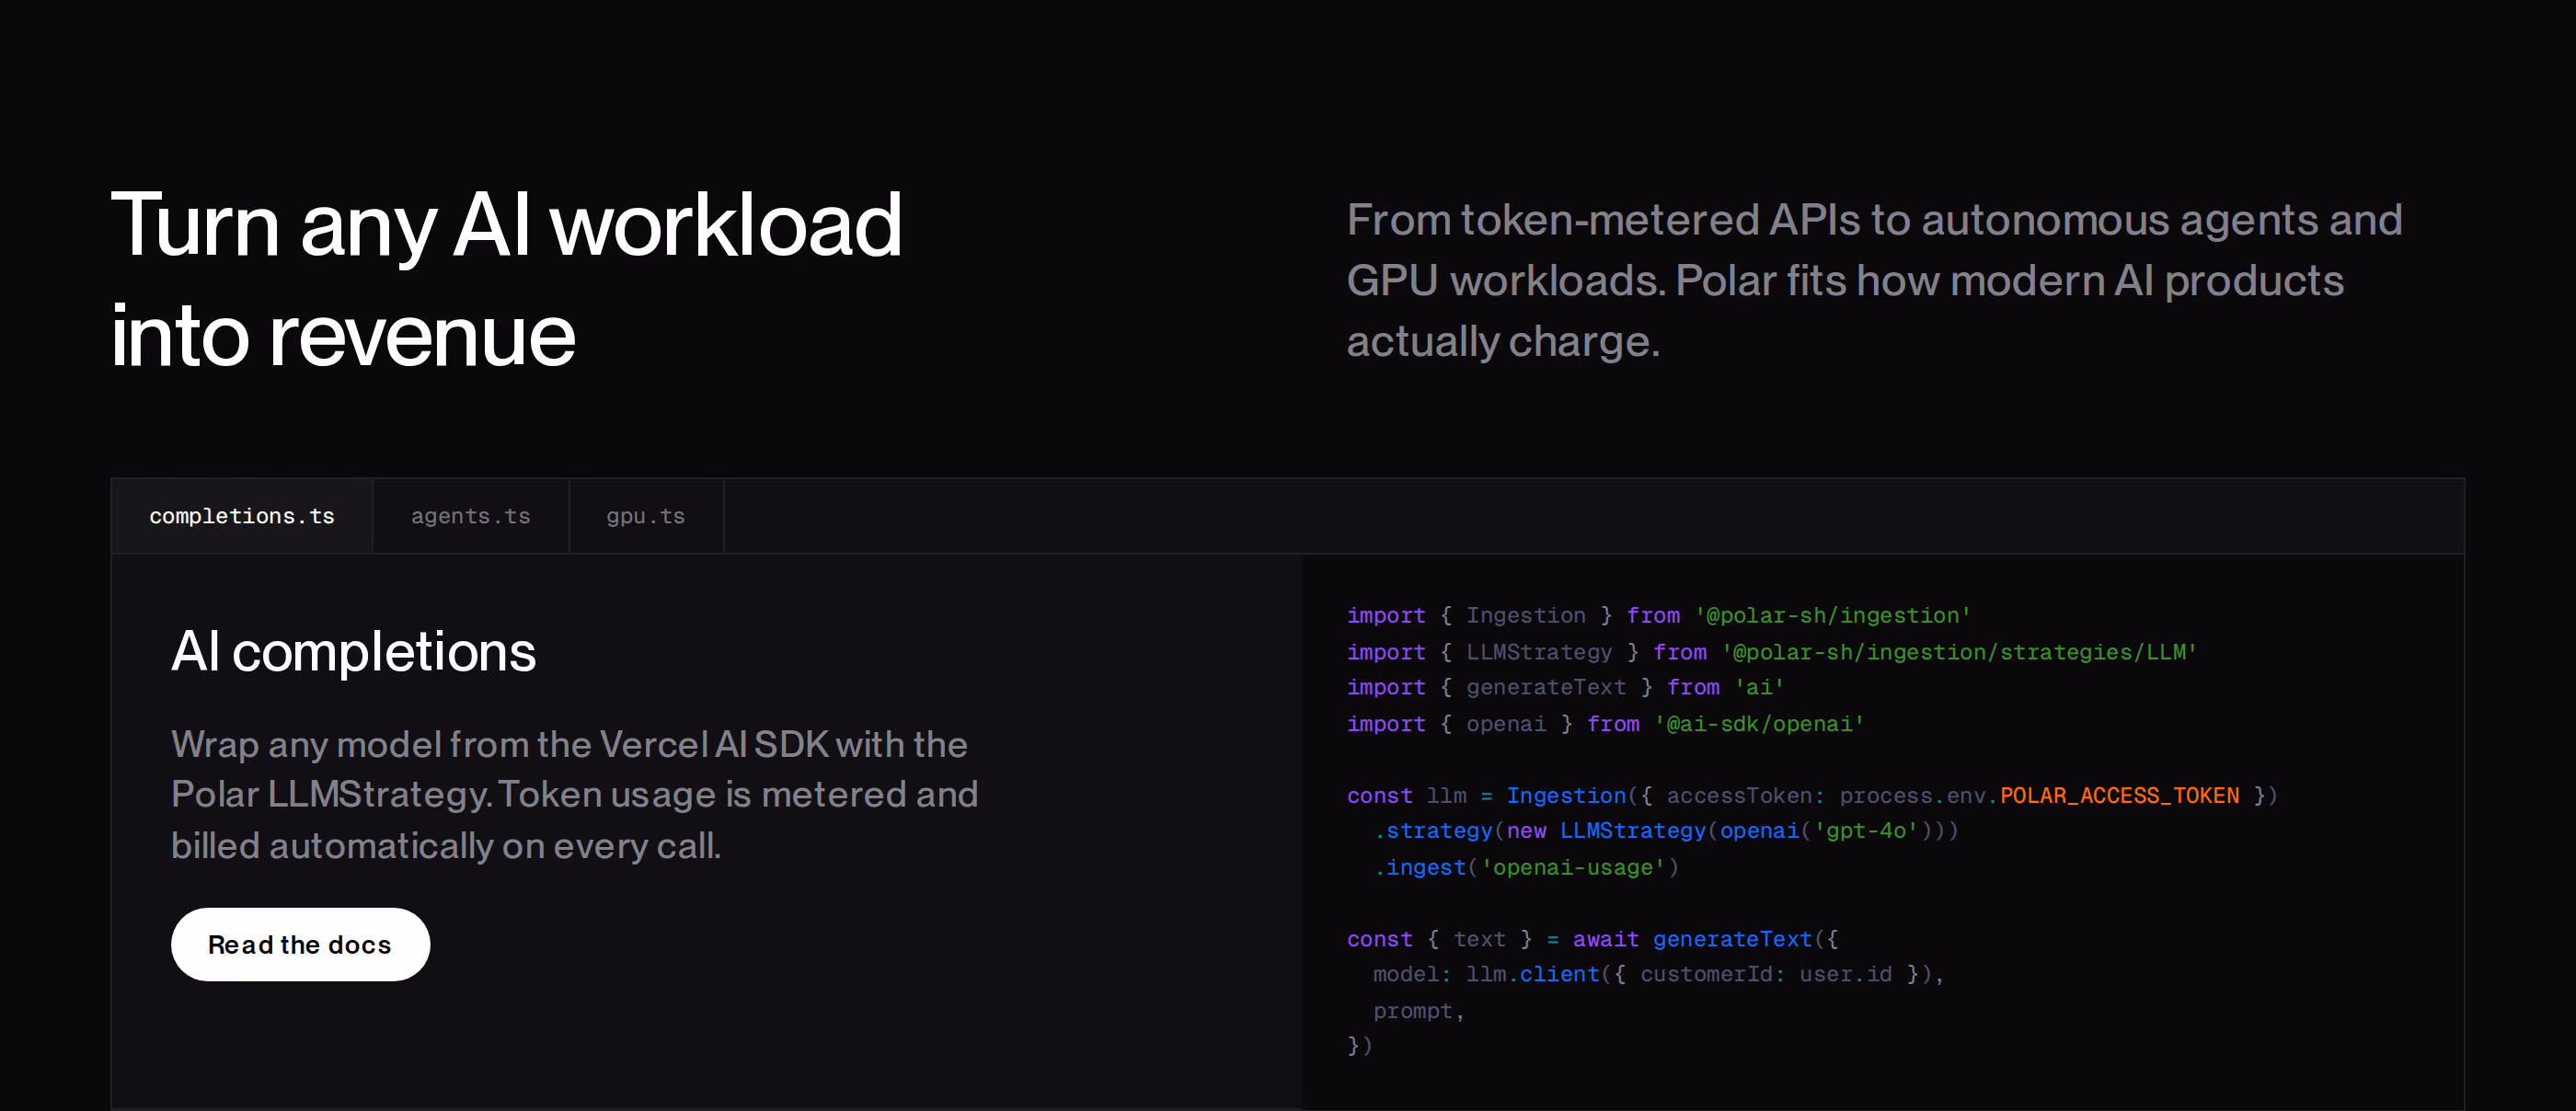Click the POLAR_ACCESS_TOKEN variable in code
The height and width of the screenshot is (1111, 2576).
point(2119,796)
